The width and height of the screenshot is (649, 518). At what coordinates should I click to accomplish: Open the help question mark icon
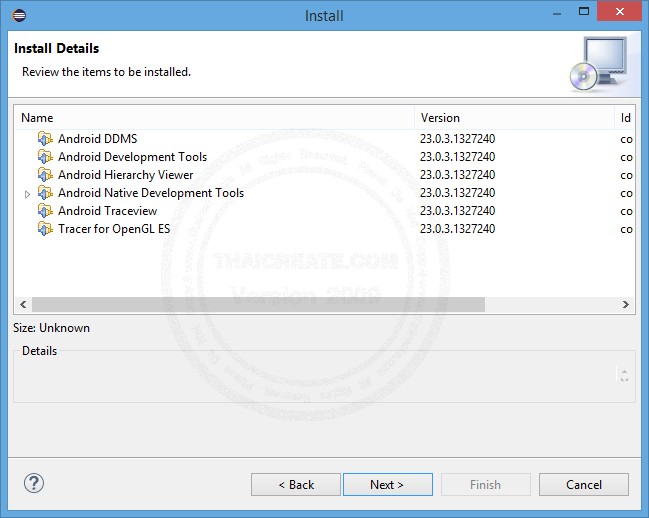click(x=34, y=483)
